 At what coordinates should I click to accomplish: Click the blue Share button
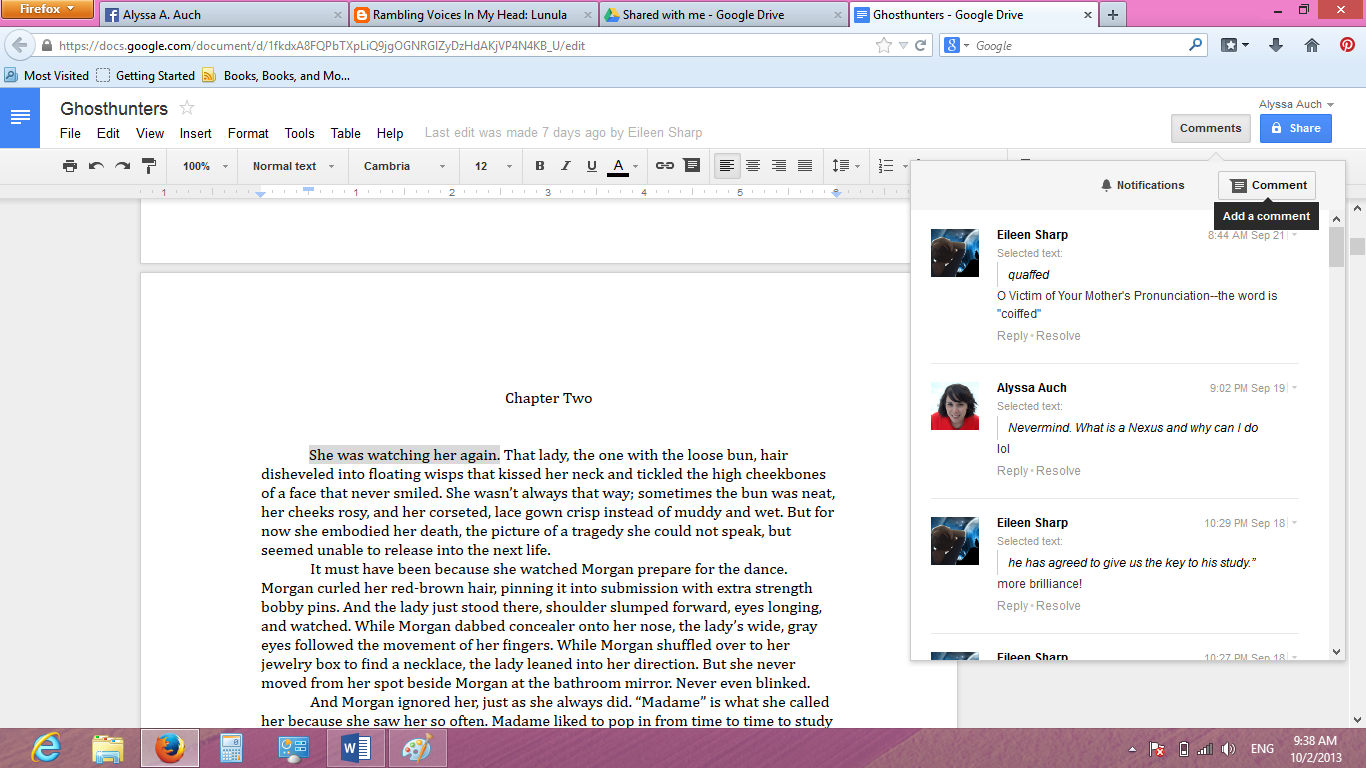tap(1296, 128)
